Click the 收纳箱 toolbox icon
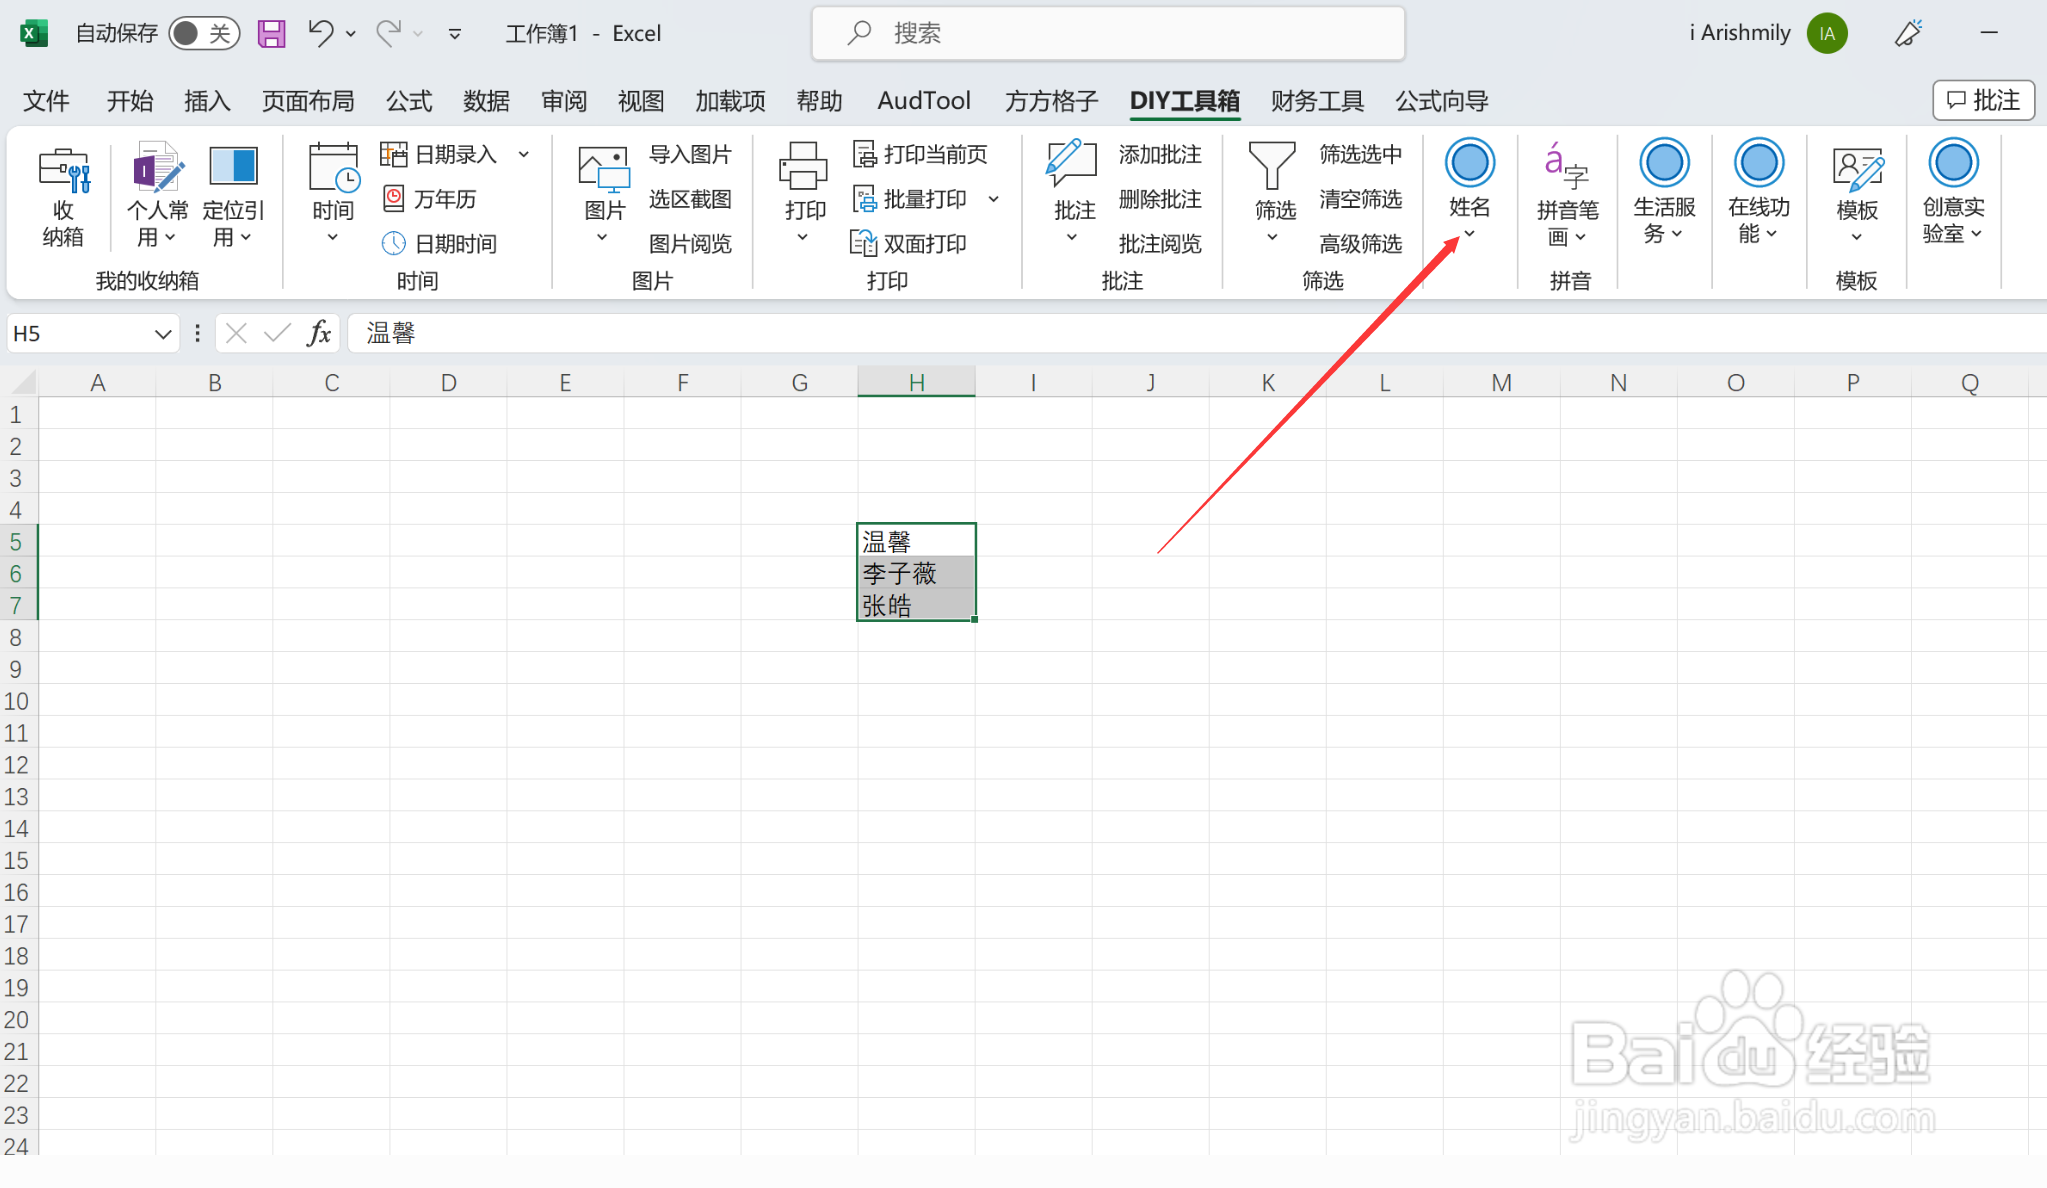This screenshot has width=2047, height=1188. pyautogui.click(x=63, y=170)
